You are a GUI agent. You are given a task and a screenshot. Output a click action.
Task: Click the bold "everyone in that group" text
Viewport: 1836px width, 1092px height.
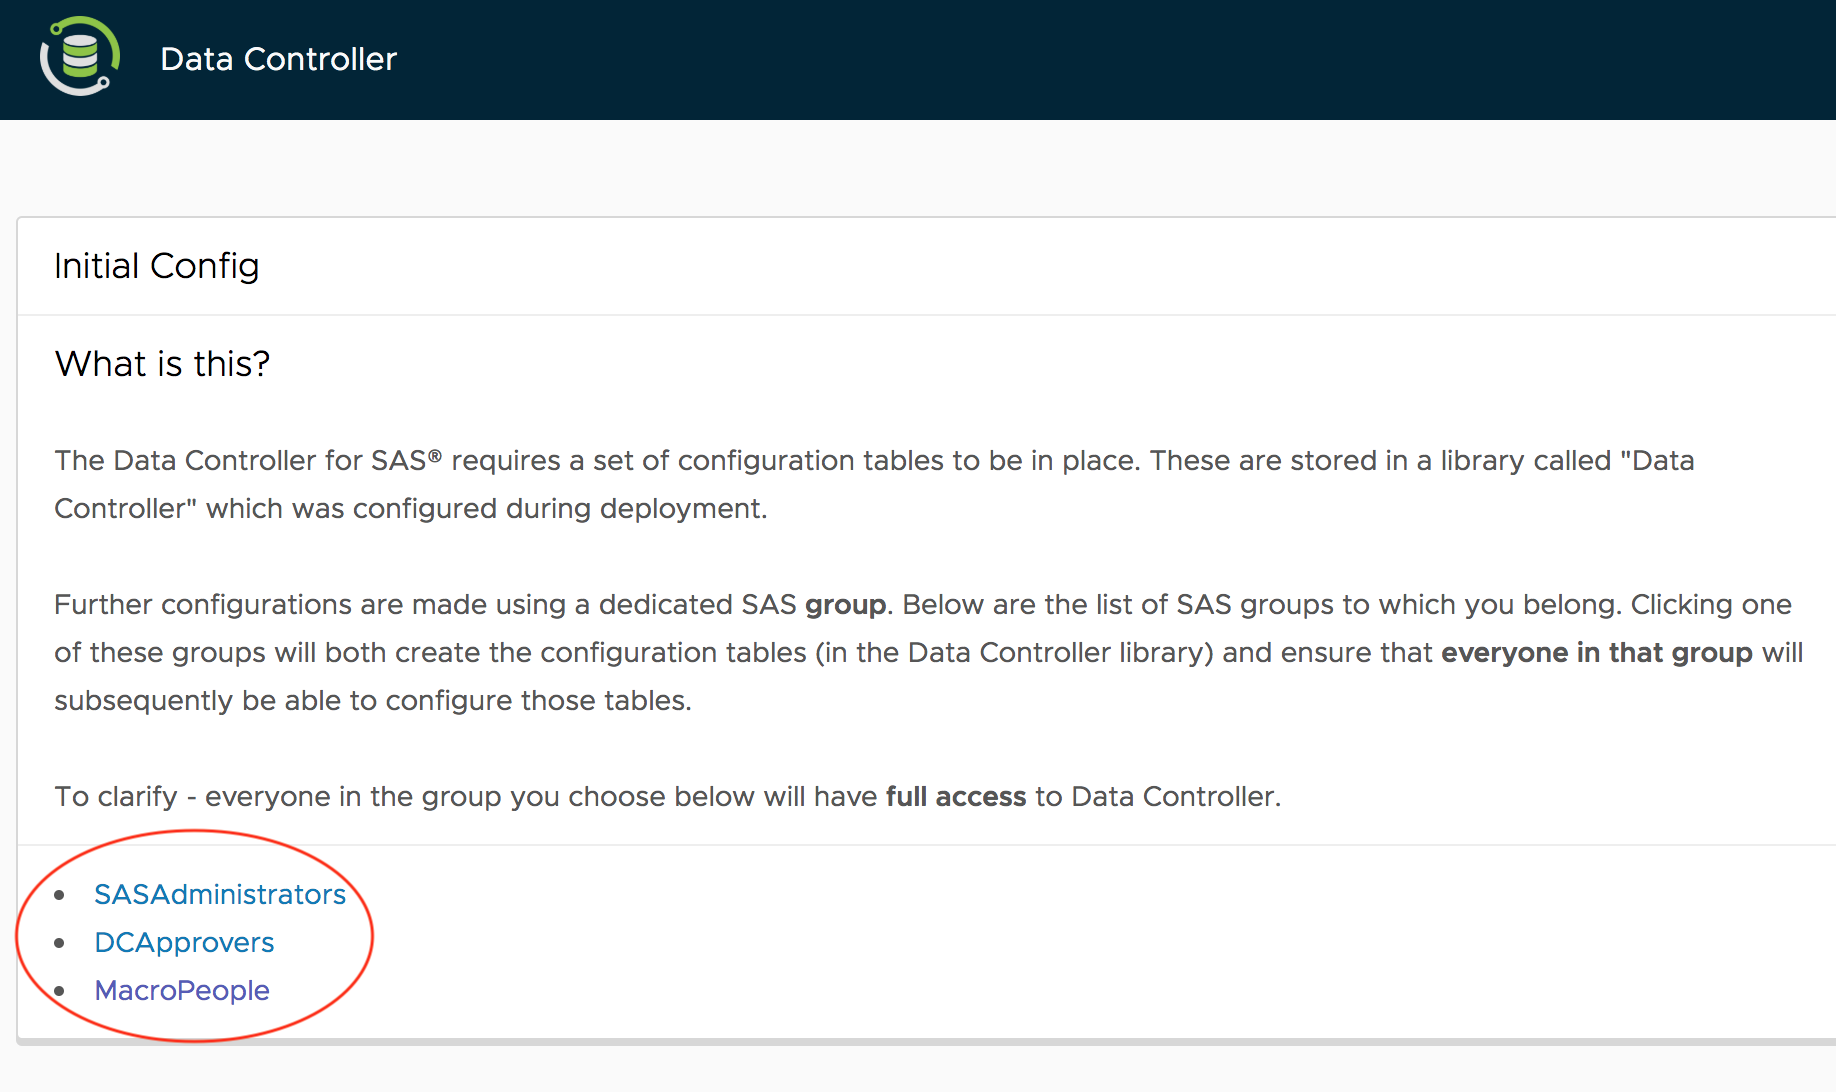(1596, 653)
